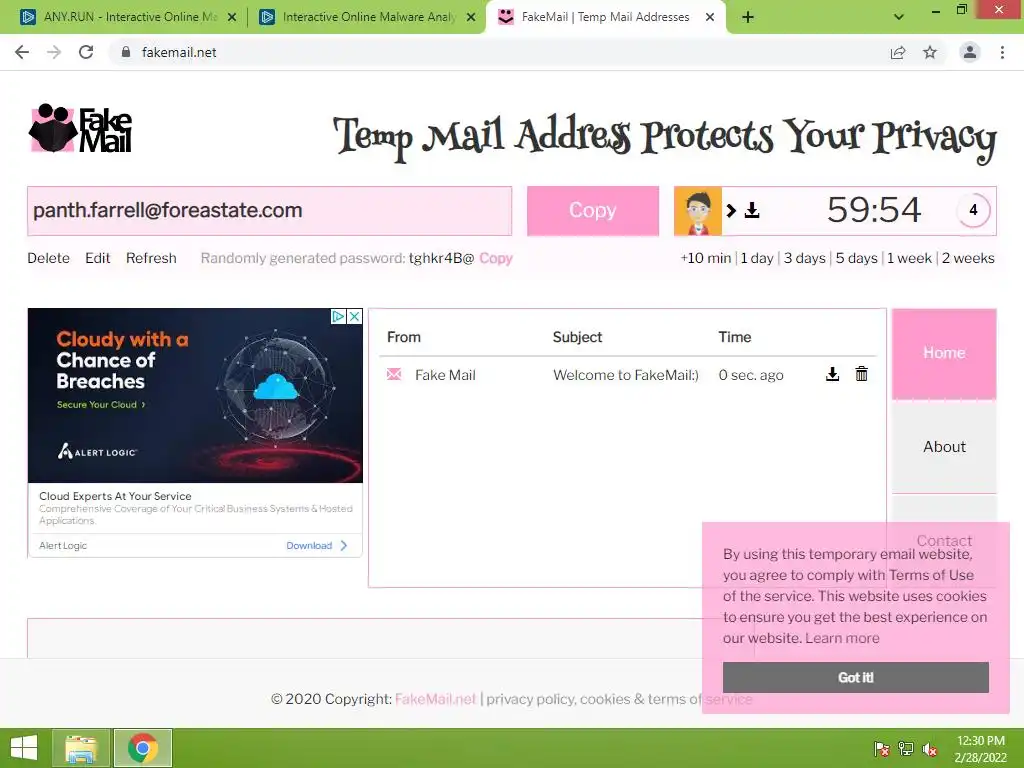Click the AdChoices icon on the ad
The image size is (1024, 768).
click(x=338, y=317)
